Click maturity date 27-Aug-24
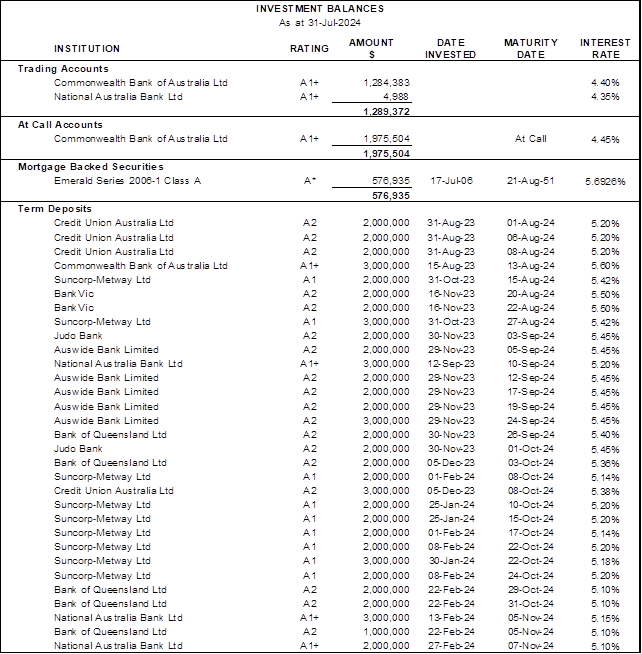This screenshot has height=654, width=642. pyautogui.click(x=531, y=322)
